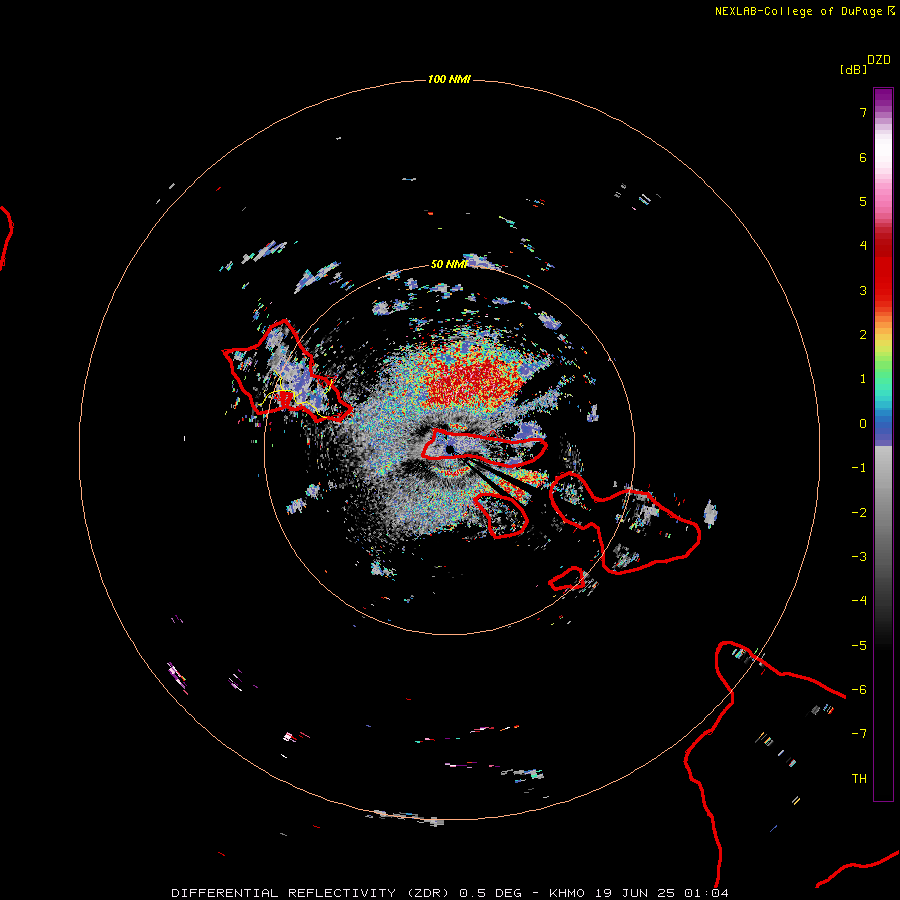This screenshot has height=900, width=900.
Task: Click the 50 NMI range ring label
Action: [x=449, y=264]
